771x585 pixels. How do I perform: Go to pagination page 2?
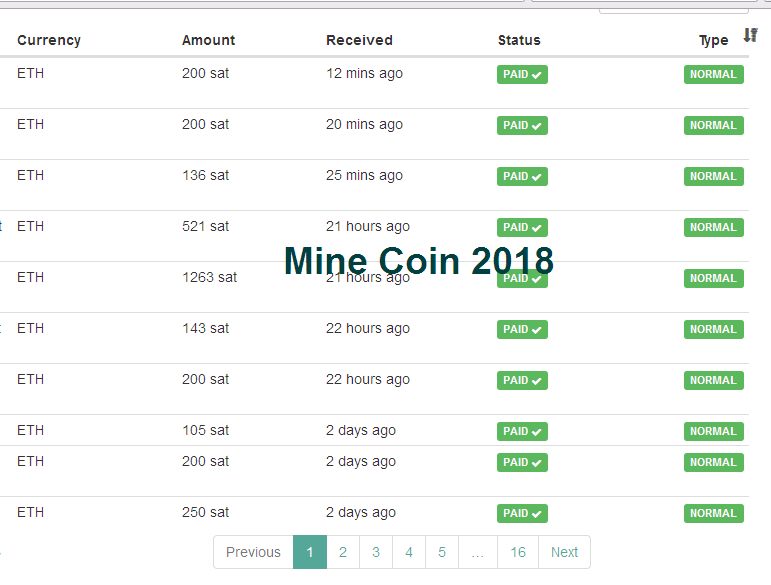point(343,552)
